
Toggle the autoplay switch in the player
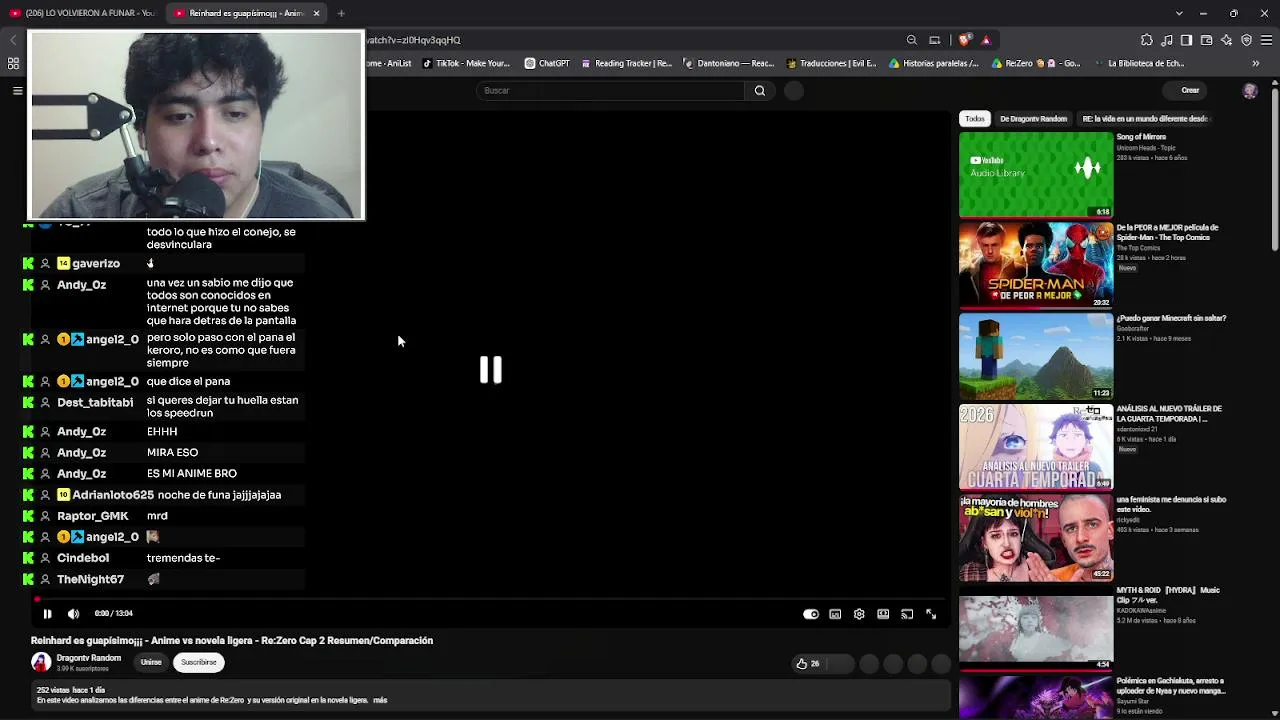point(811,614)
